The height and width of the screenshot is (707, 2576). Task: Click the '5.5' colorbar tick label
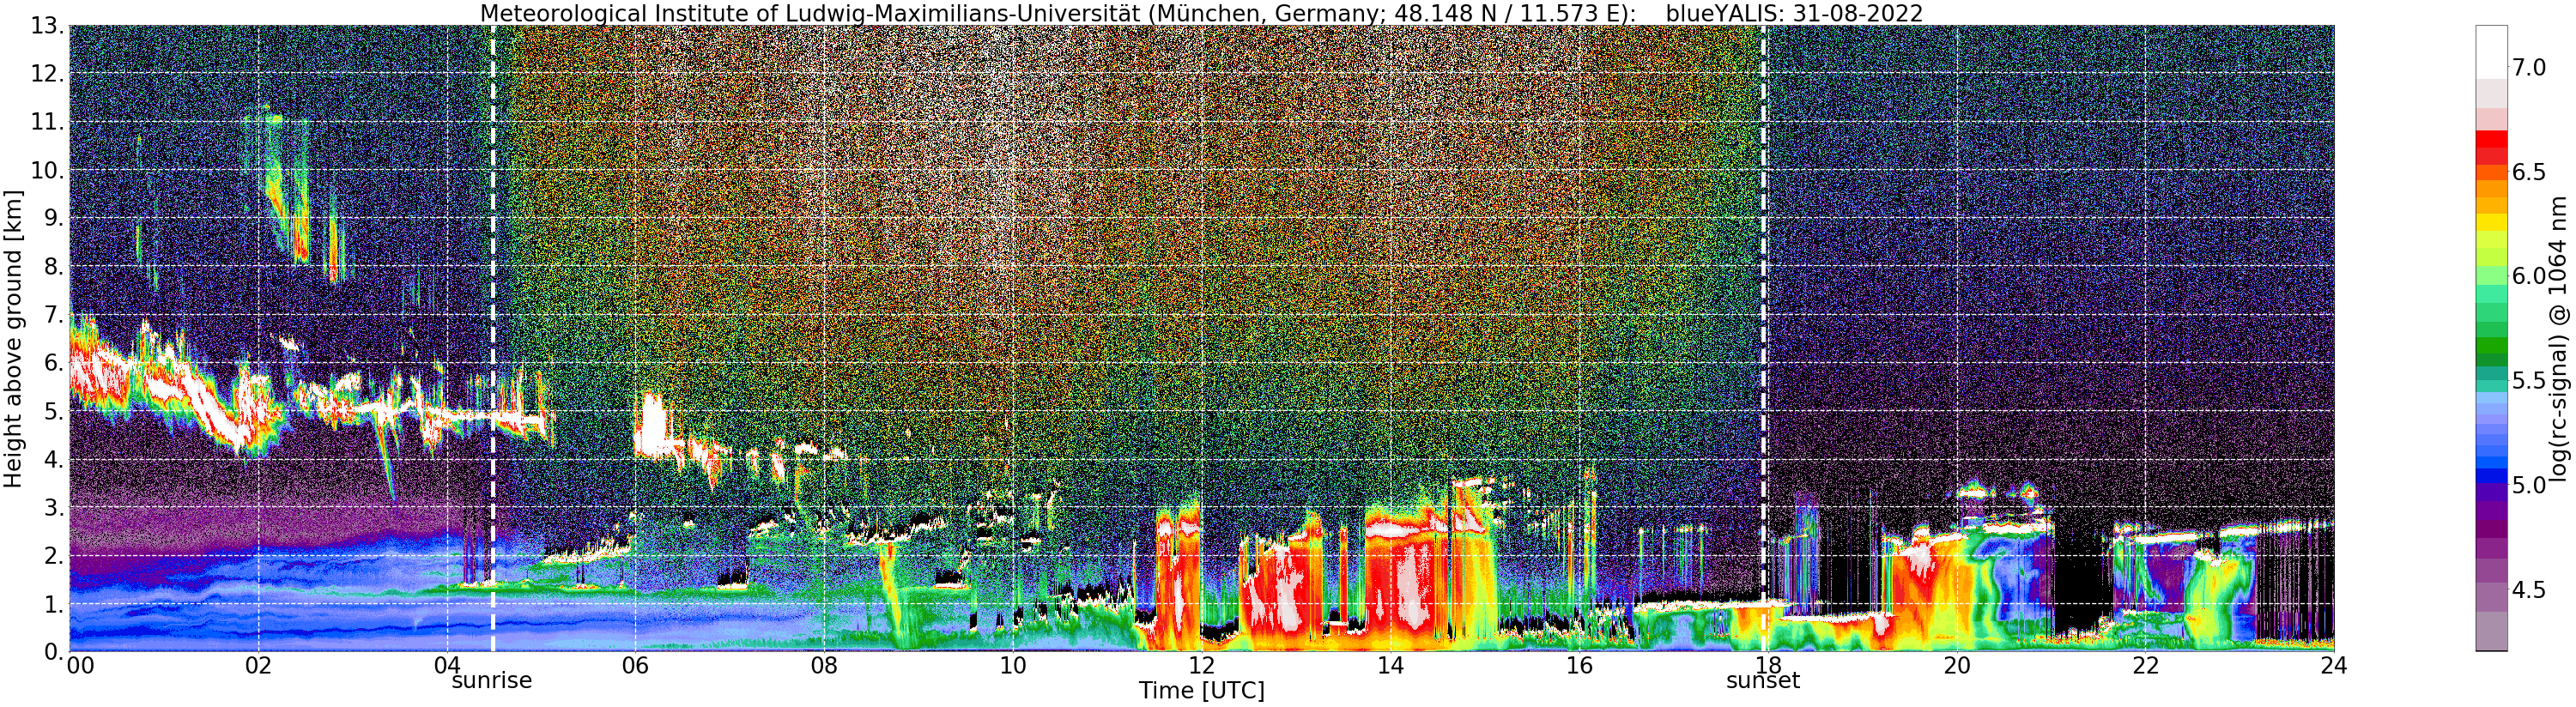[2529, 381]
